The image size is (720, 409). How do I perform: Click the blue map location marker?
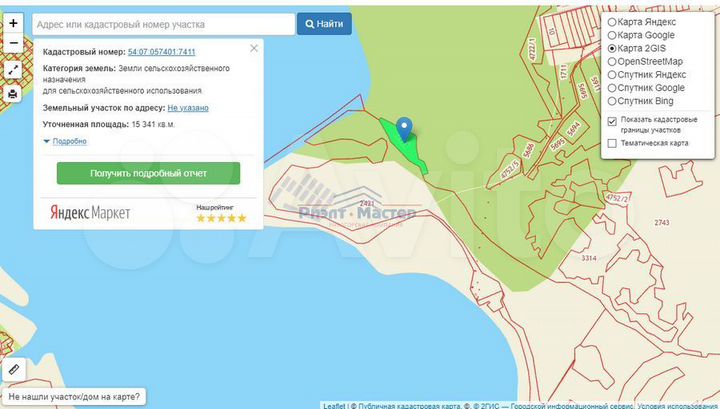point(404,129)
